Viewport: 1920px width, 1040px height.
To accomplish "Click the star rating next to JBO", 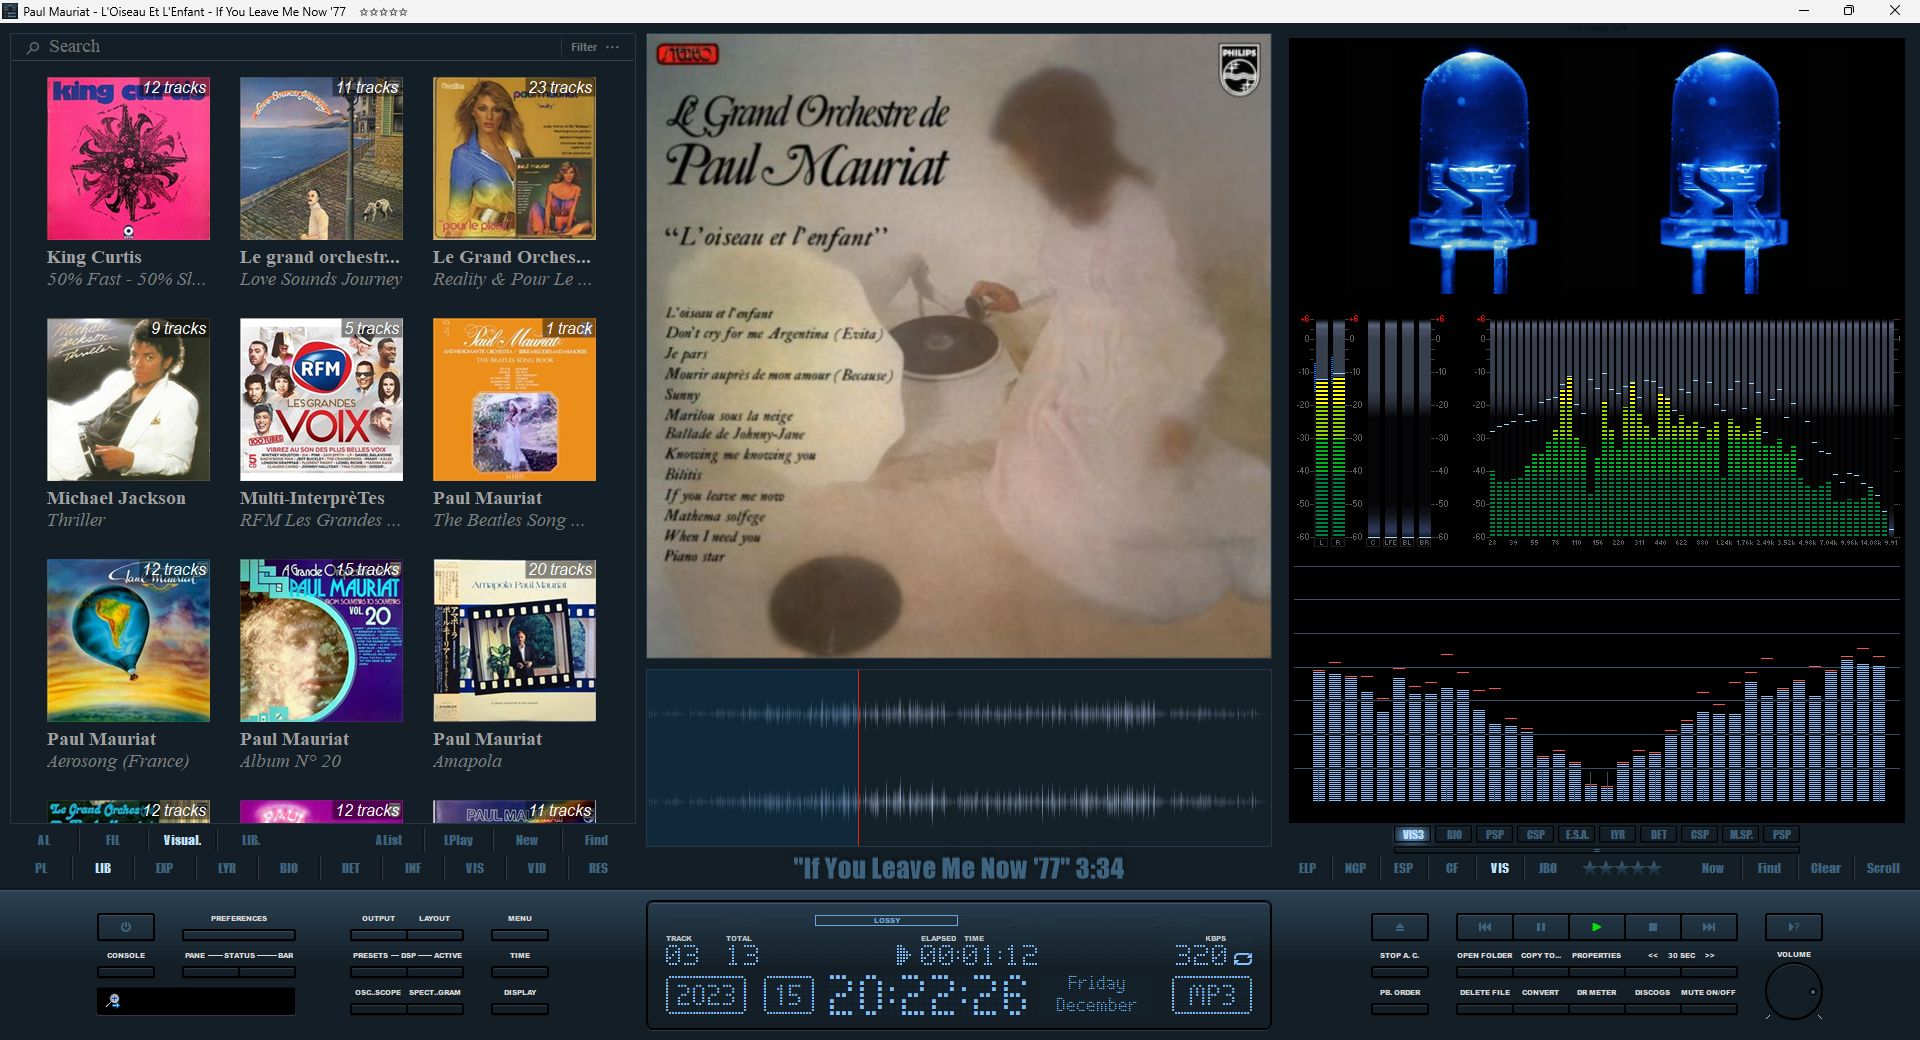I will point(1621,868).
